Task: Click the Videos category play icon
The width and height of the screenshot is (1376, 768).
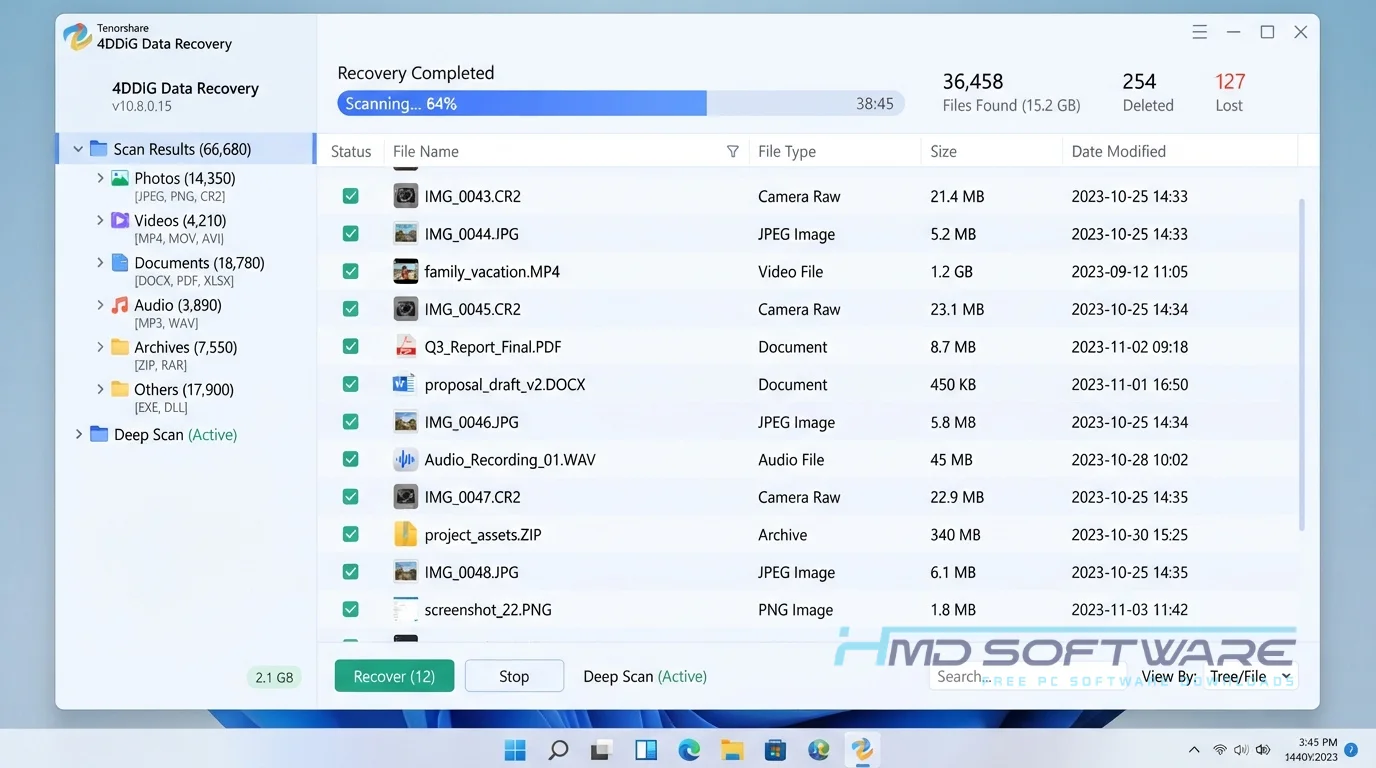Action: coord(120,220)
